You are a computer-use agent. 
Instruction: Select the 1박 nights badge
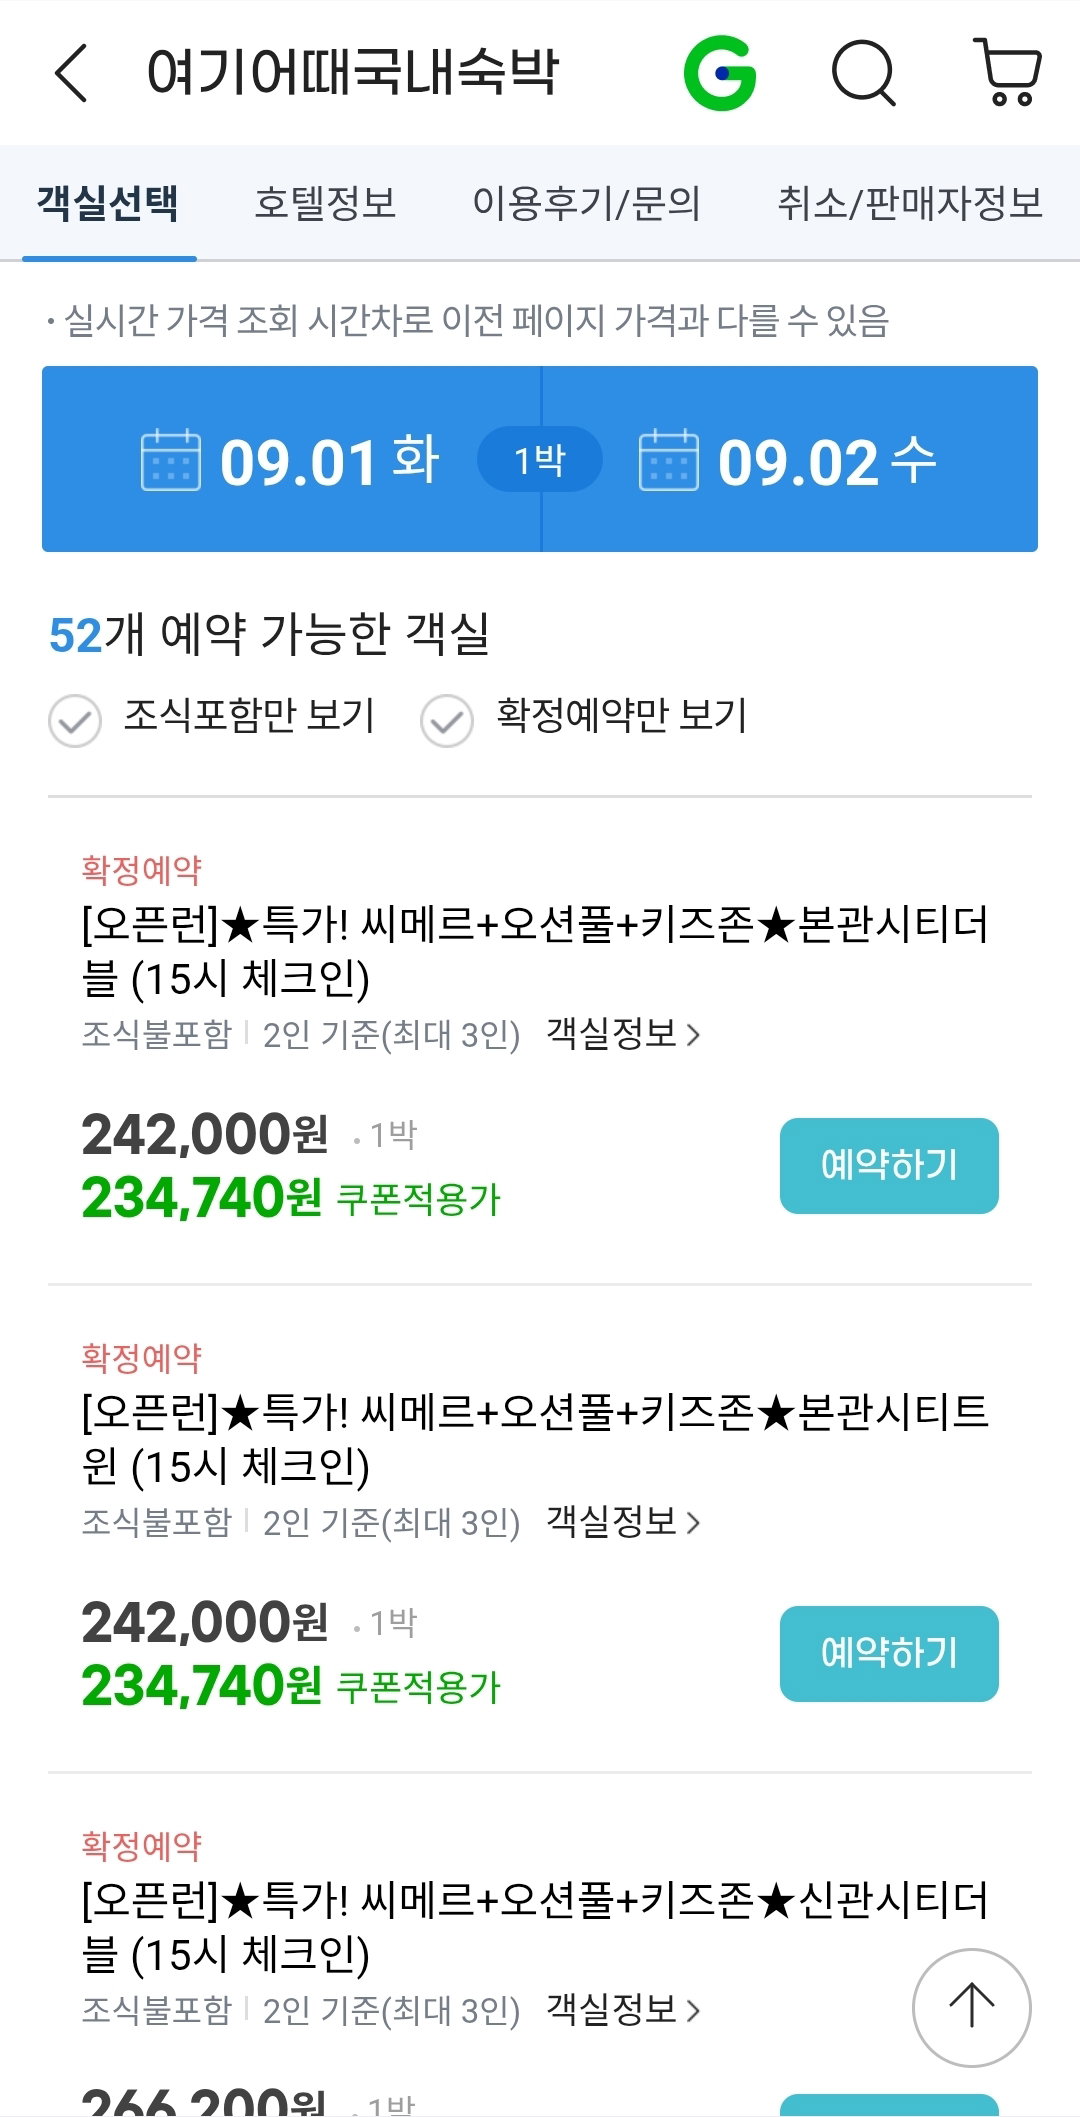click(x=540, y=460)
